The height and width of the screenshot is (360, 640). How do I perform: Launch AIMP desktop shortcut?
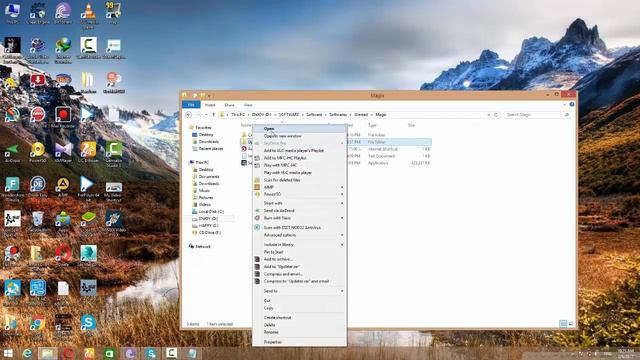pyautogui.click(x=63, y=187)
